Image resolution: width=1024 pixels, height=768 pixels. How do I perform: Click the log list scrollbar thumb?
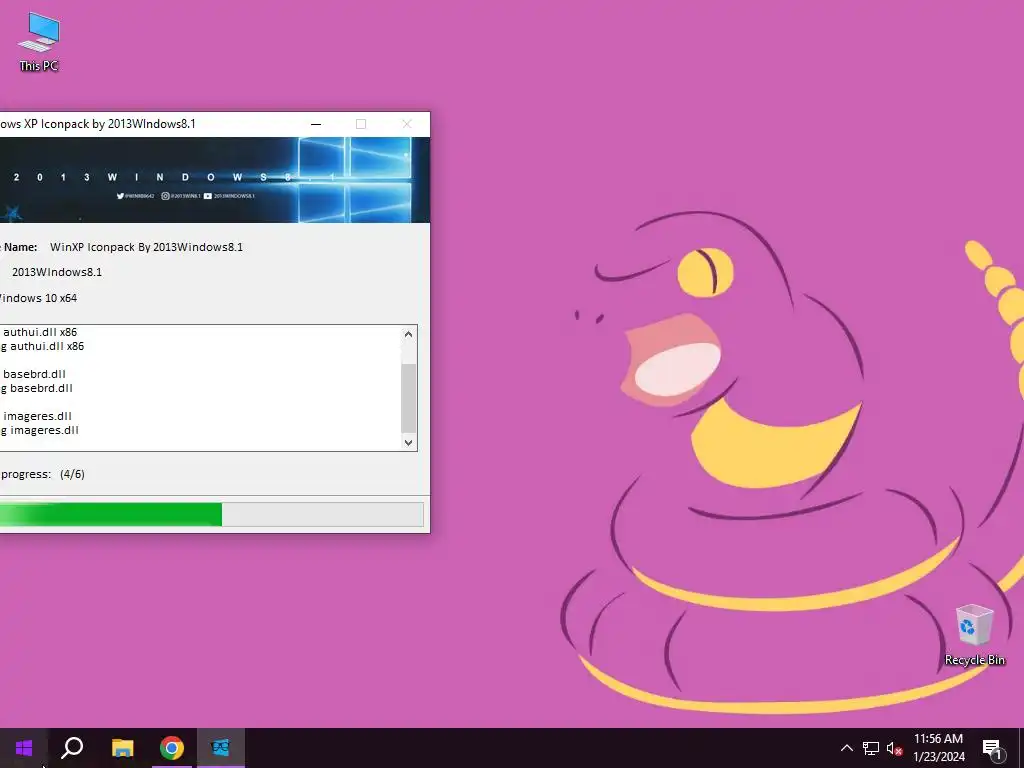[x=409, y=398]
